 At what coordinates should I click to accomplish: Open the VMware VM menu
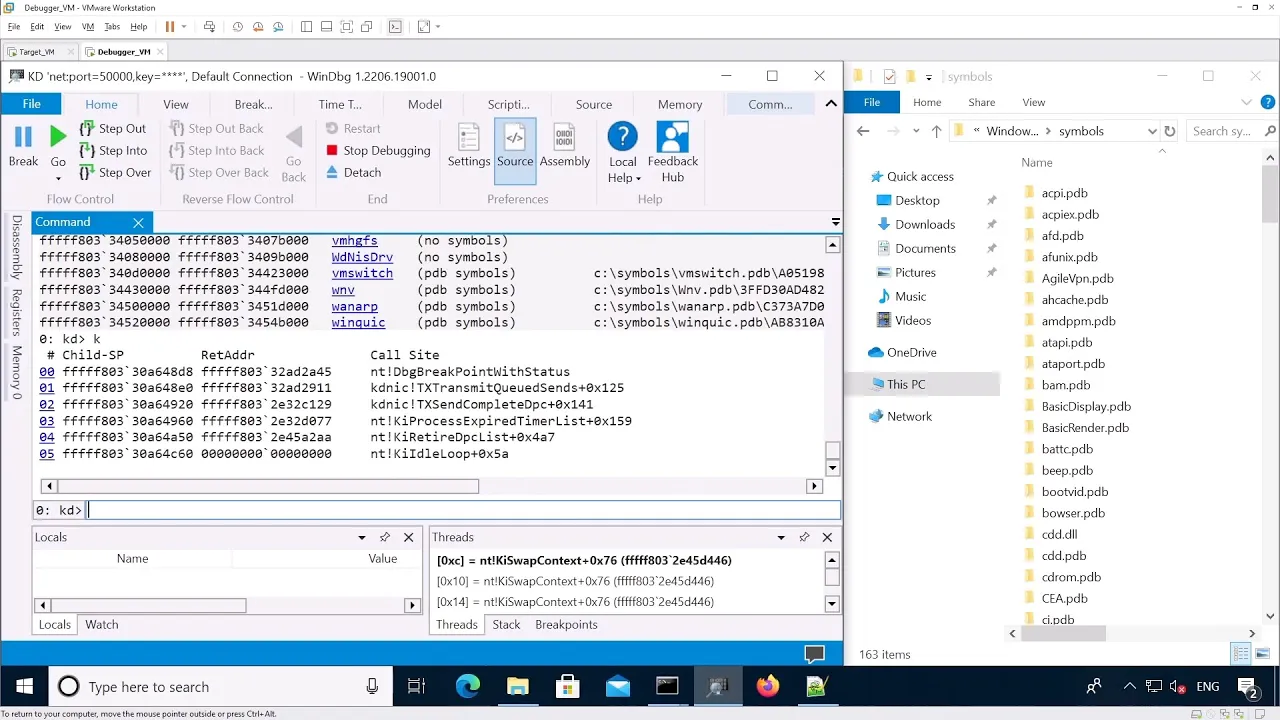pos(88,27)
